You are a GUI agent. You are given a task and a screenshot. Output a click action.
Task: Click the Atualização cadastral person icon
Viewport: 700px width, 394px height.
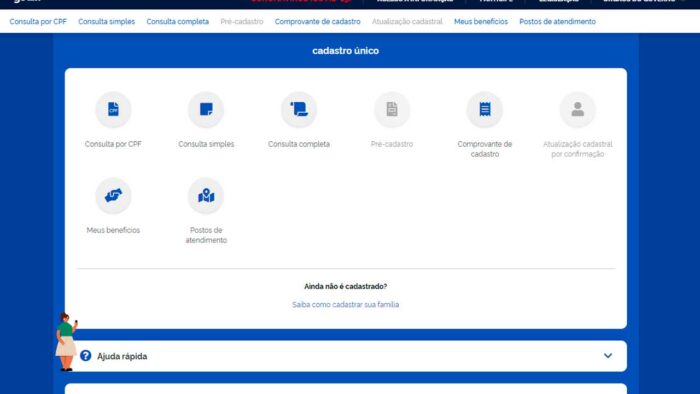pyautogui.click(x=577, y=110)
